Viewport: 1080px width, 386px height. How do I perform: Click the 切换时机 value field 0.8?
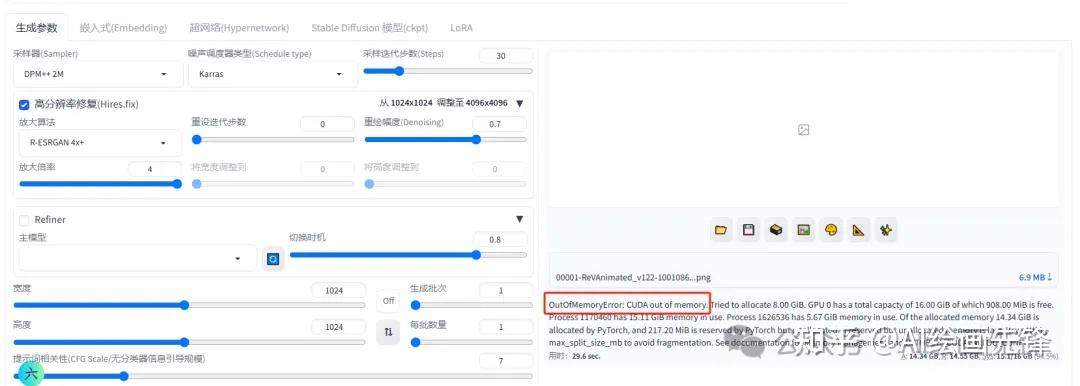point(500,239)
